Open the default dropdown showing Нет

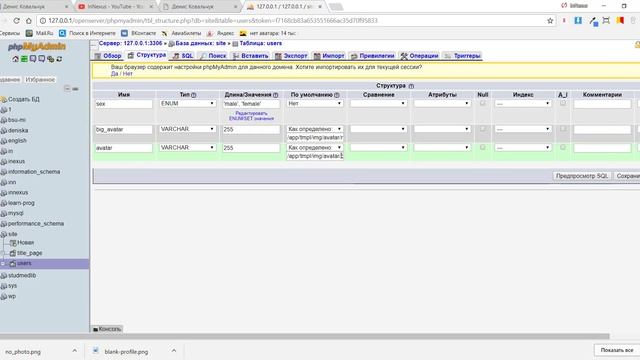click(x=315, y=104)
